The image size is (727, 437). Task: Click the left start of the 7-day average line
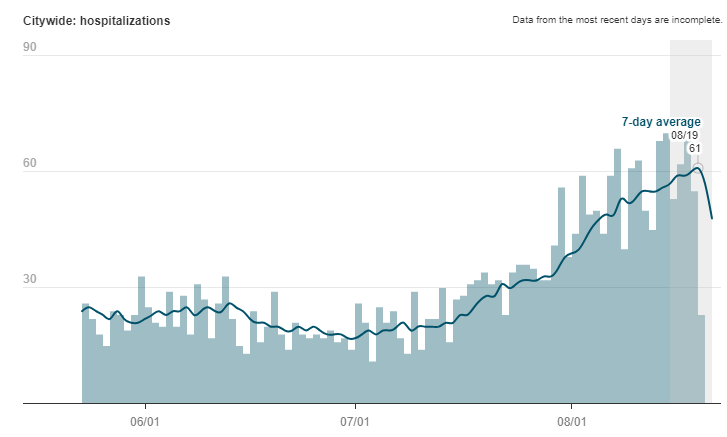tap(83, 311)
